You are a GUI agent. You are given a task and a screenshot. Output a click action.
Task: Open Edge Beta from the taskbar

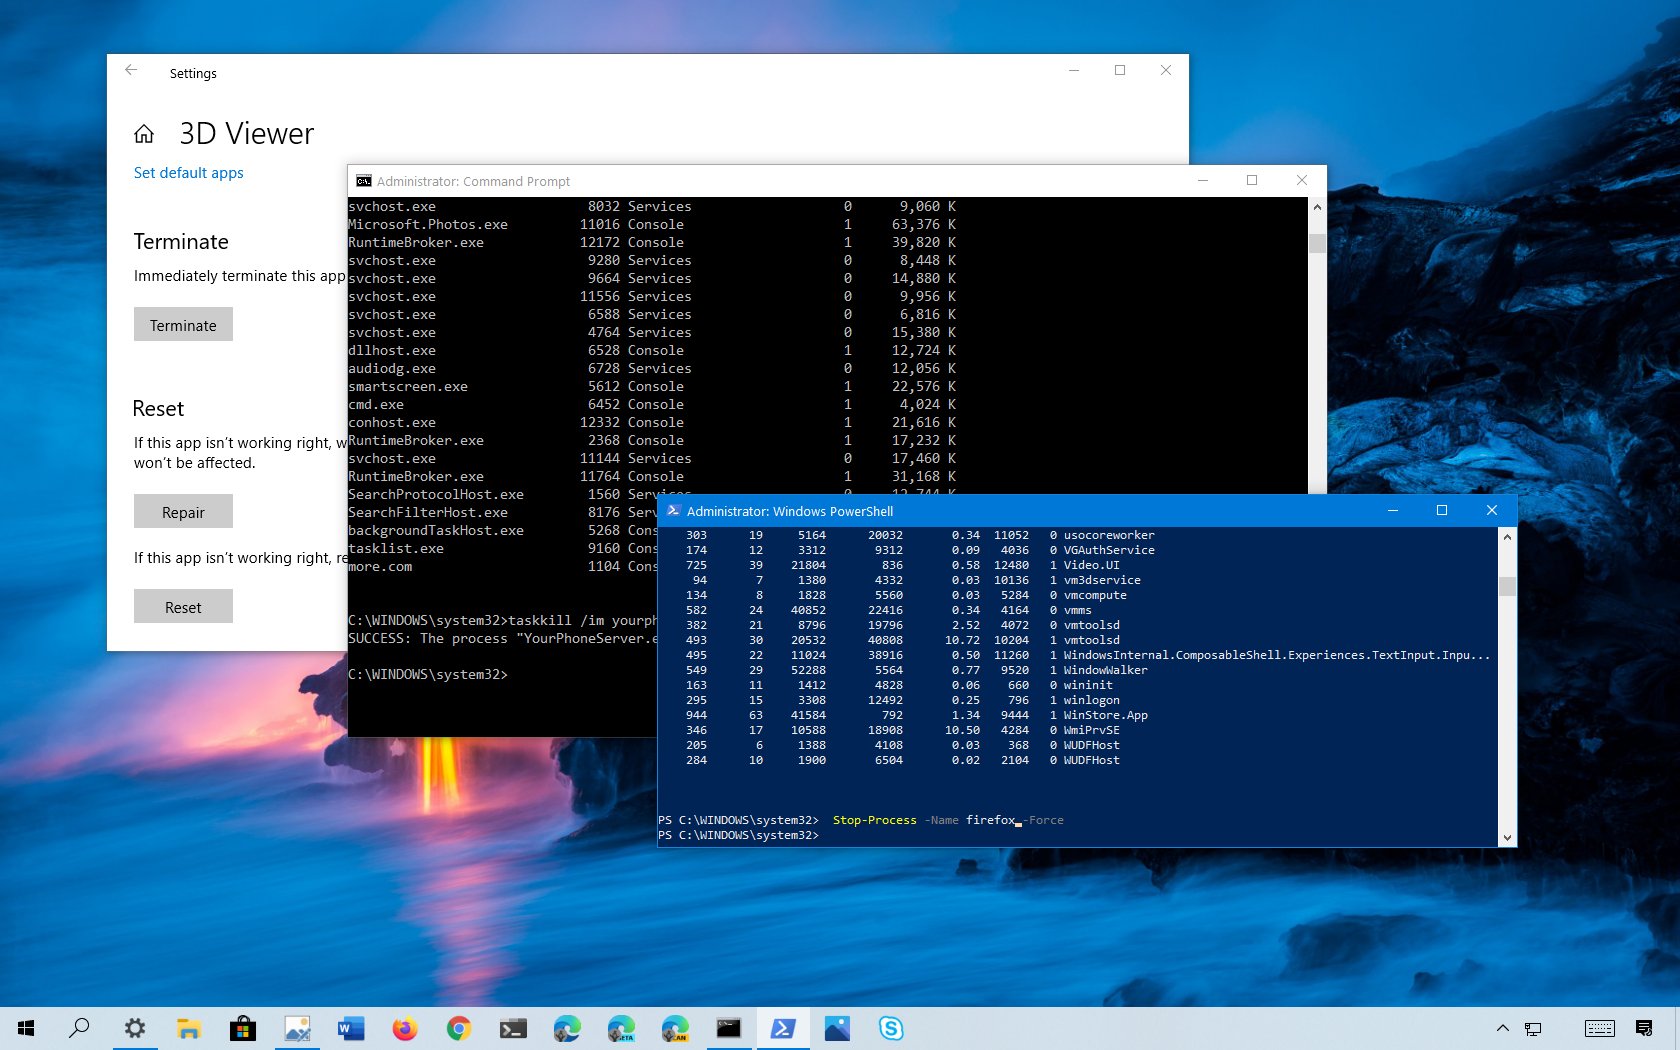tap(621, 1028)
